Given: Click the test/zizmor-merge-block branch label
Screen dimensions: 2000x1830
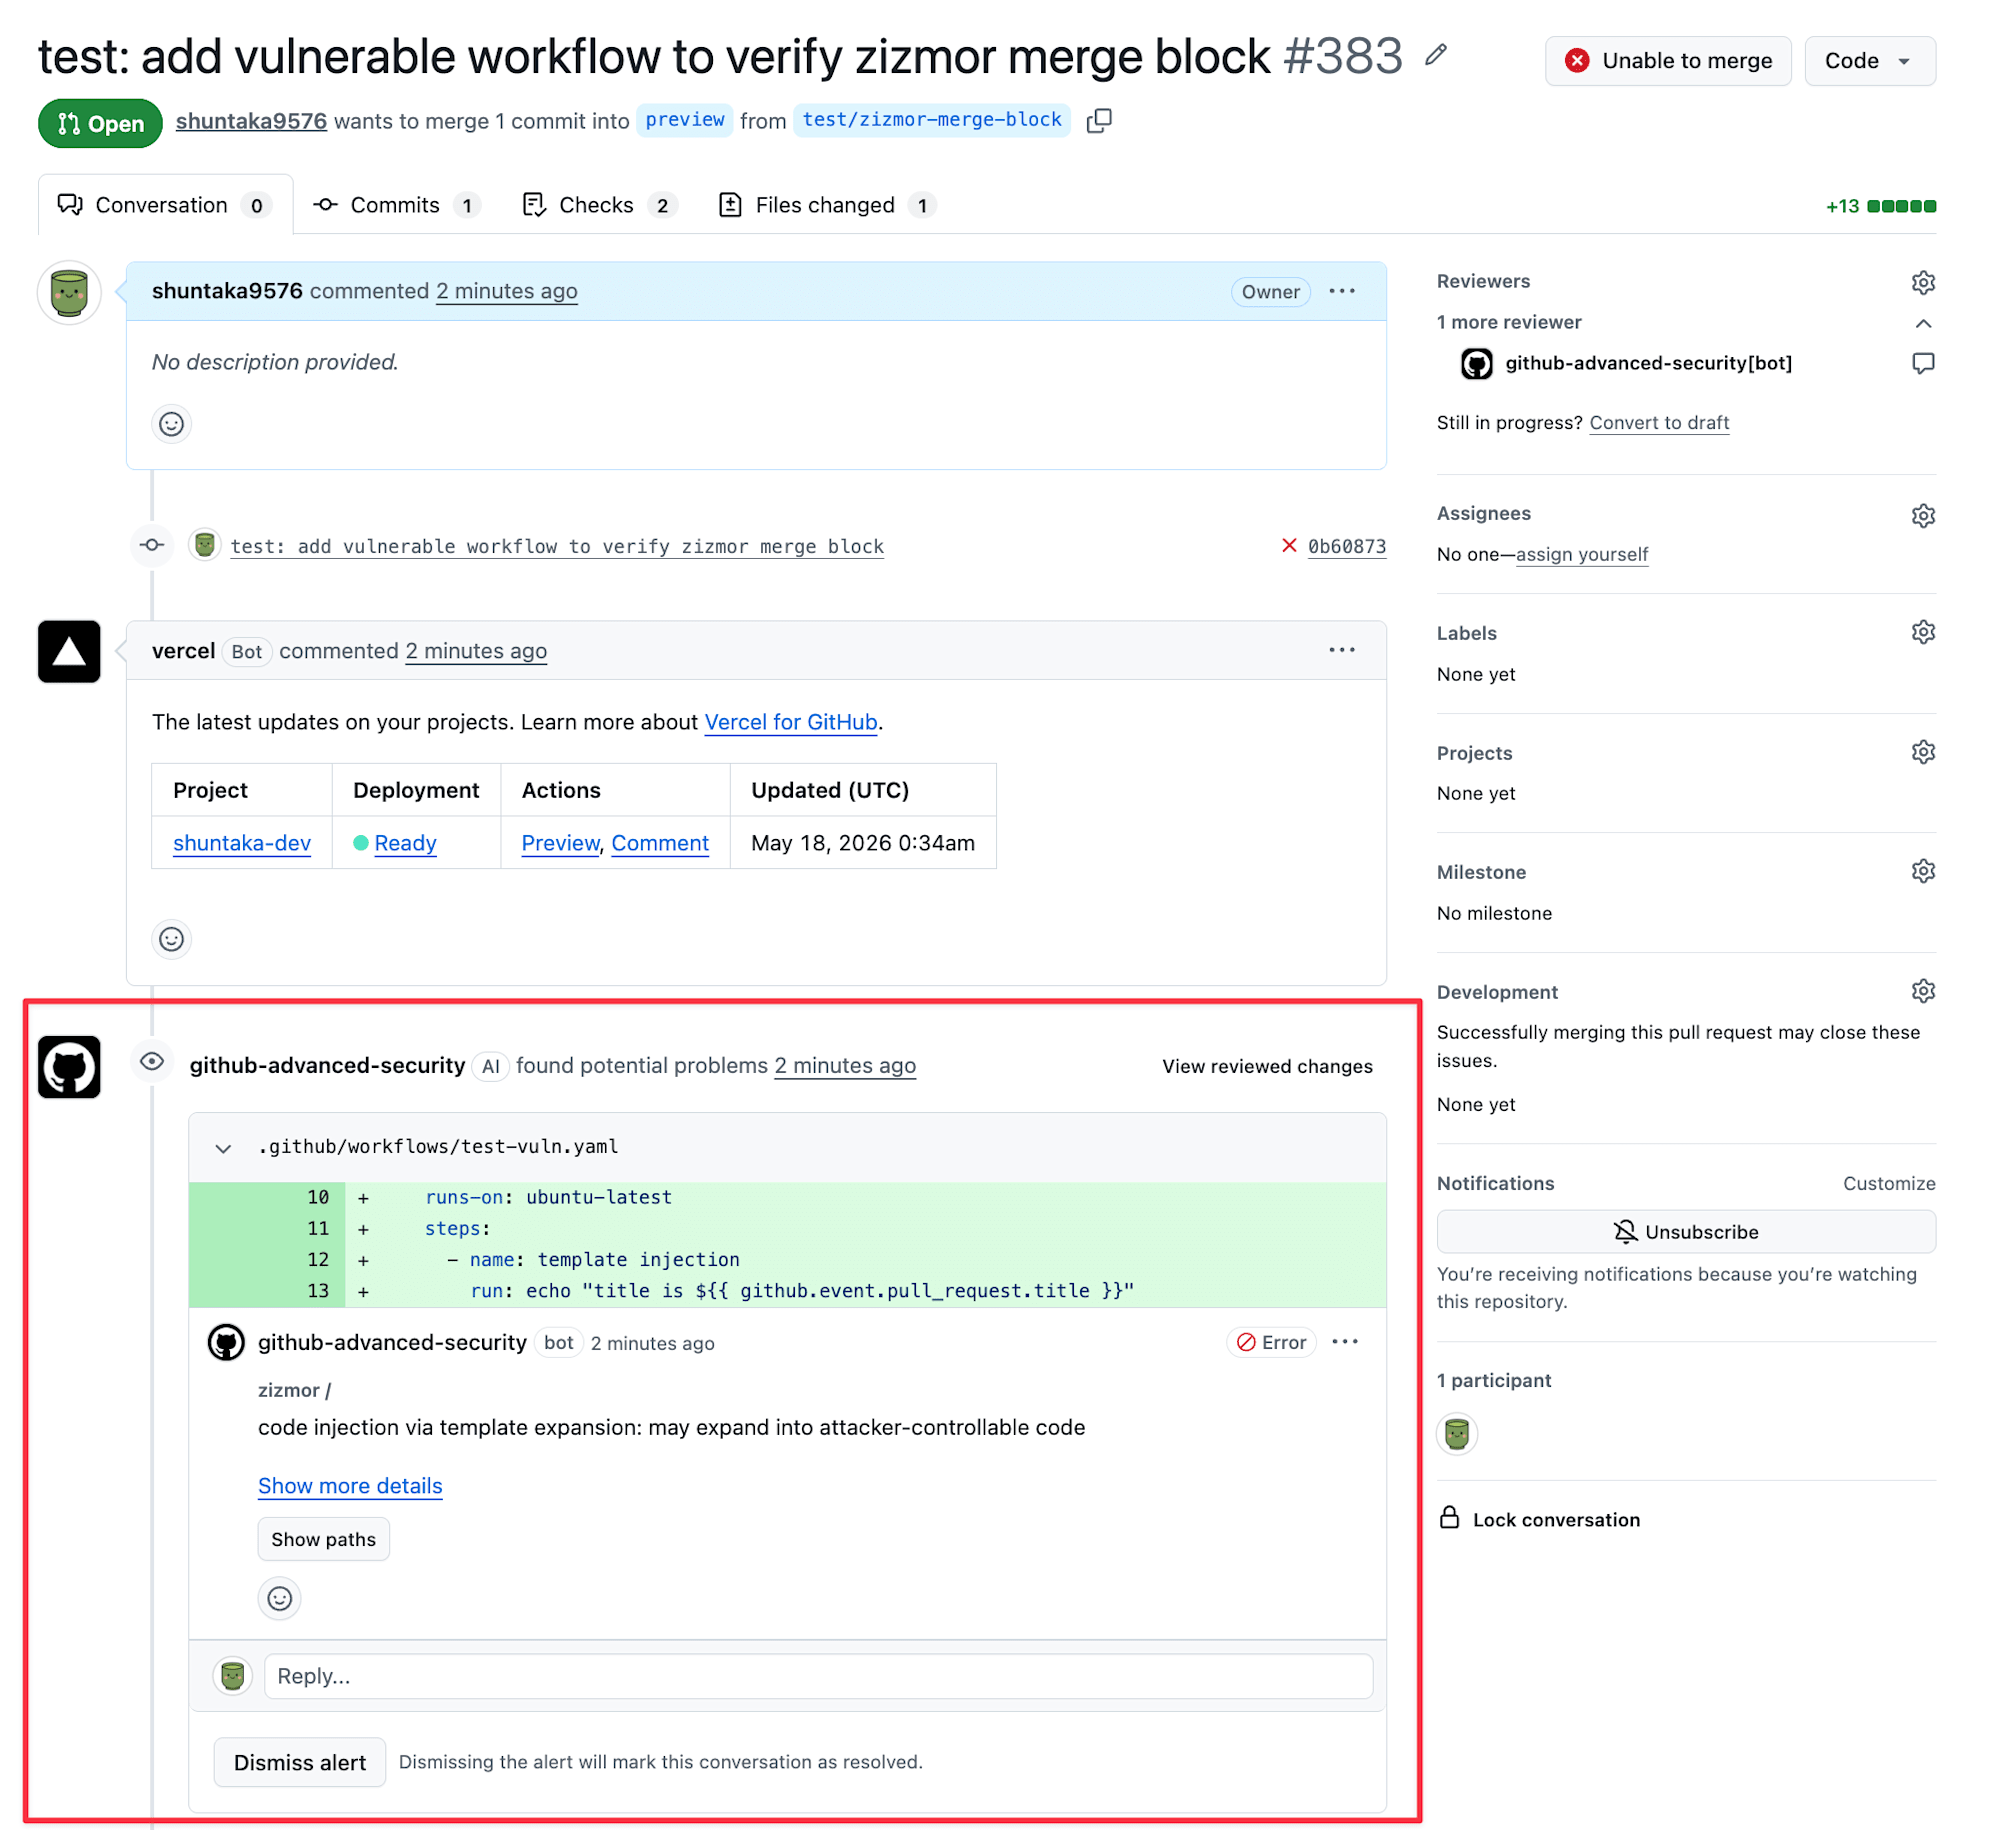Looking at the screenshot, I should click(932, 120).
